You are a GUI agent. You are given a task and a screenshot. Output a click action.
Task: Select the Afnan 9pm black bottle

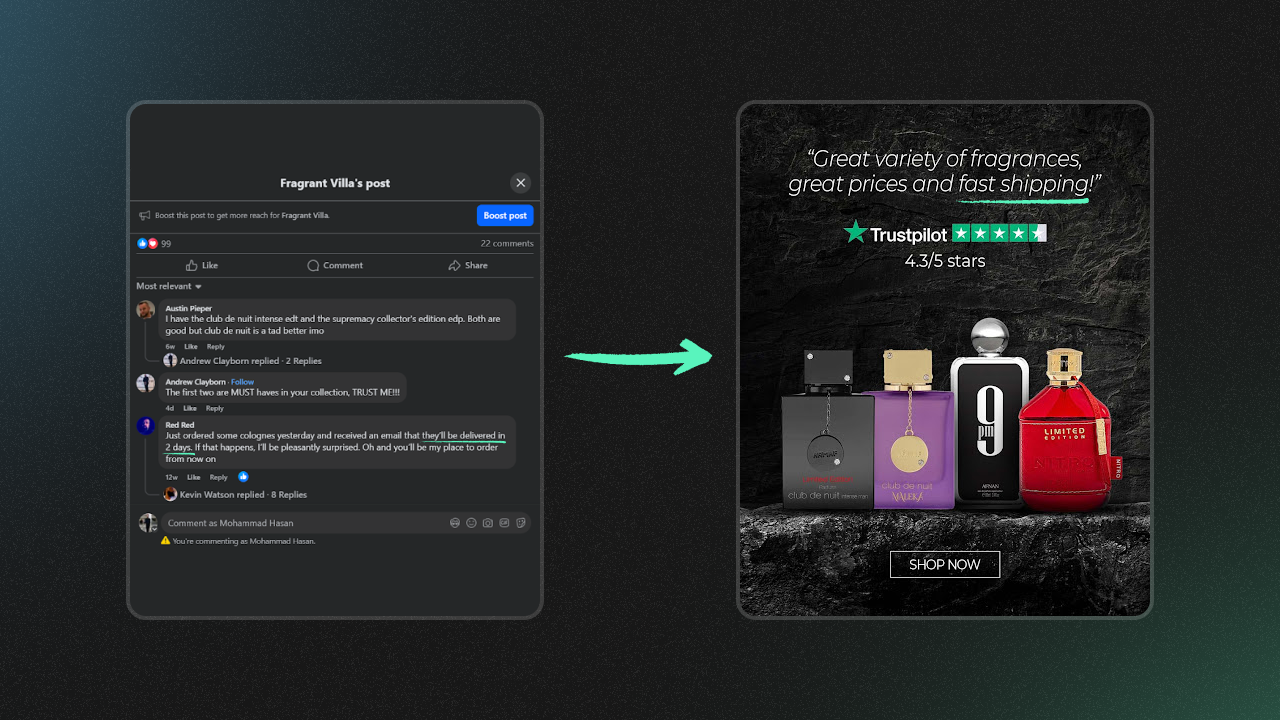pyautogui.click(x=988, y=410)
